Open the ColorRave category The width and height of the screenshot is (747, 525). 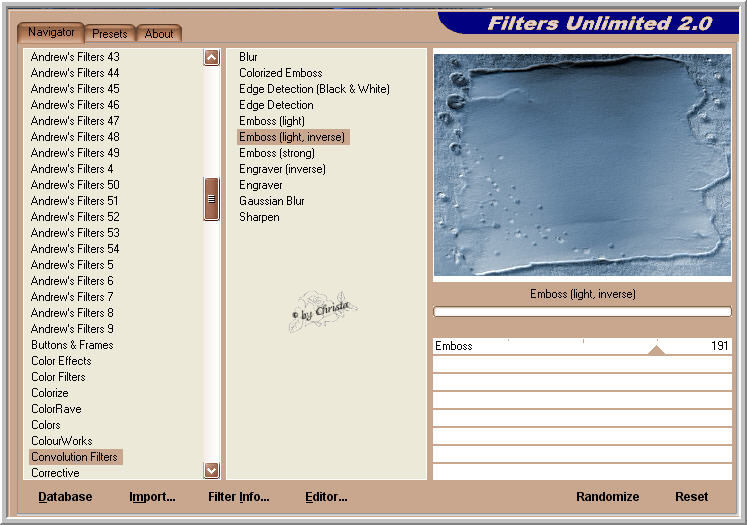point(56,409)
